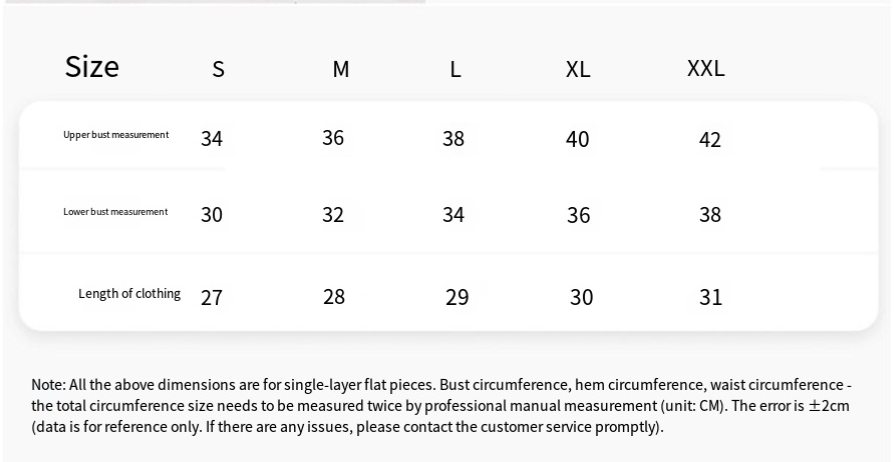Click the Upper bust measurement row label
This screenshot has width=894, height=462.
tap(116, 135)
